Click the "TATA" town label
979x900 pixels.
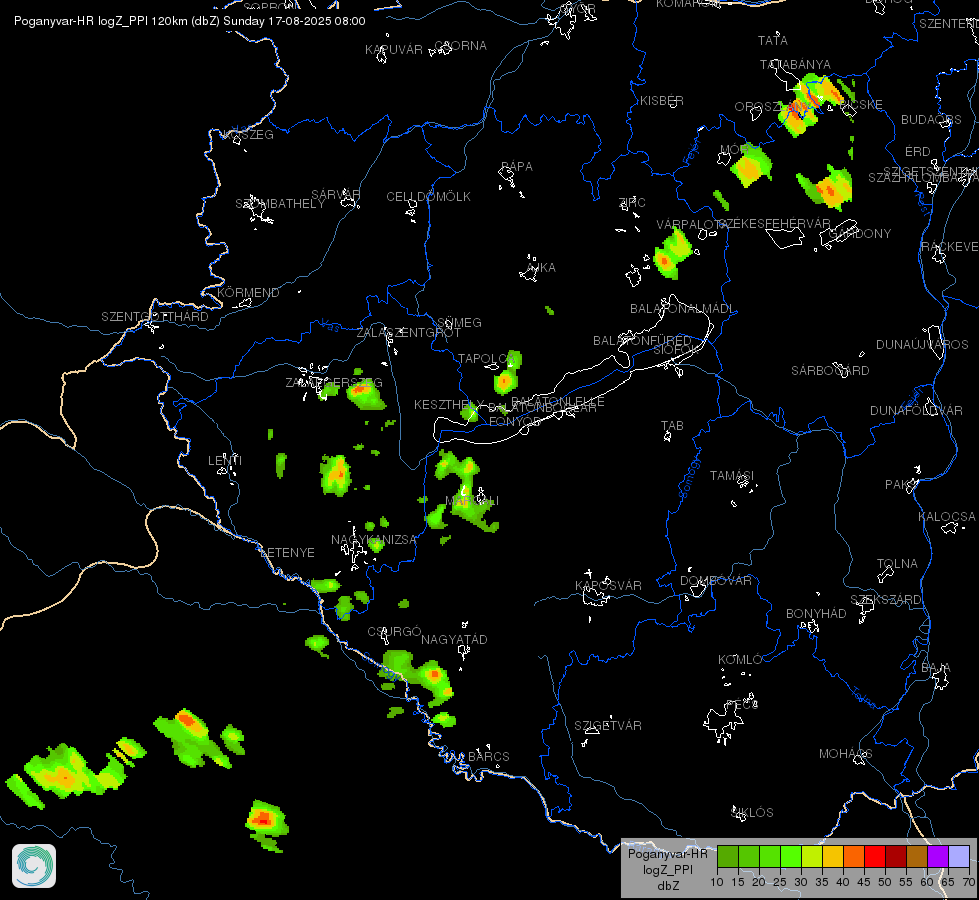(773, 41)
